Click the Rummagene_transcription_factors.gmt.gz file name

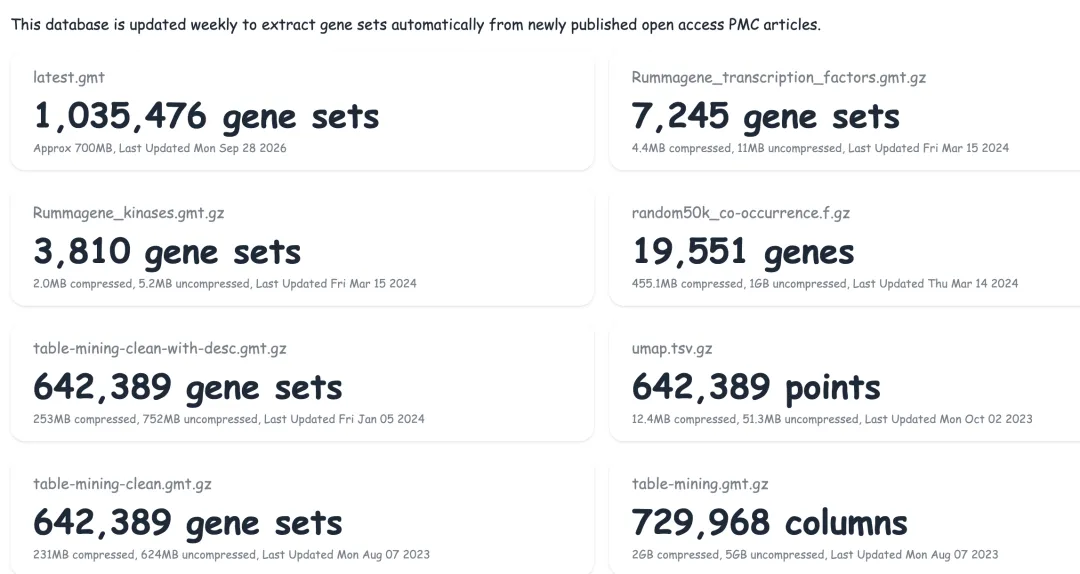coord(778,78)
